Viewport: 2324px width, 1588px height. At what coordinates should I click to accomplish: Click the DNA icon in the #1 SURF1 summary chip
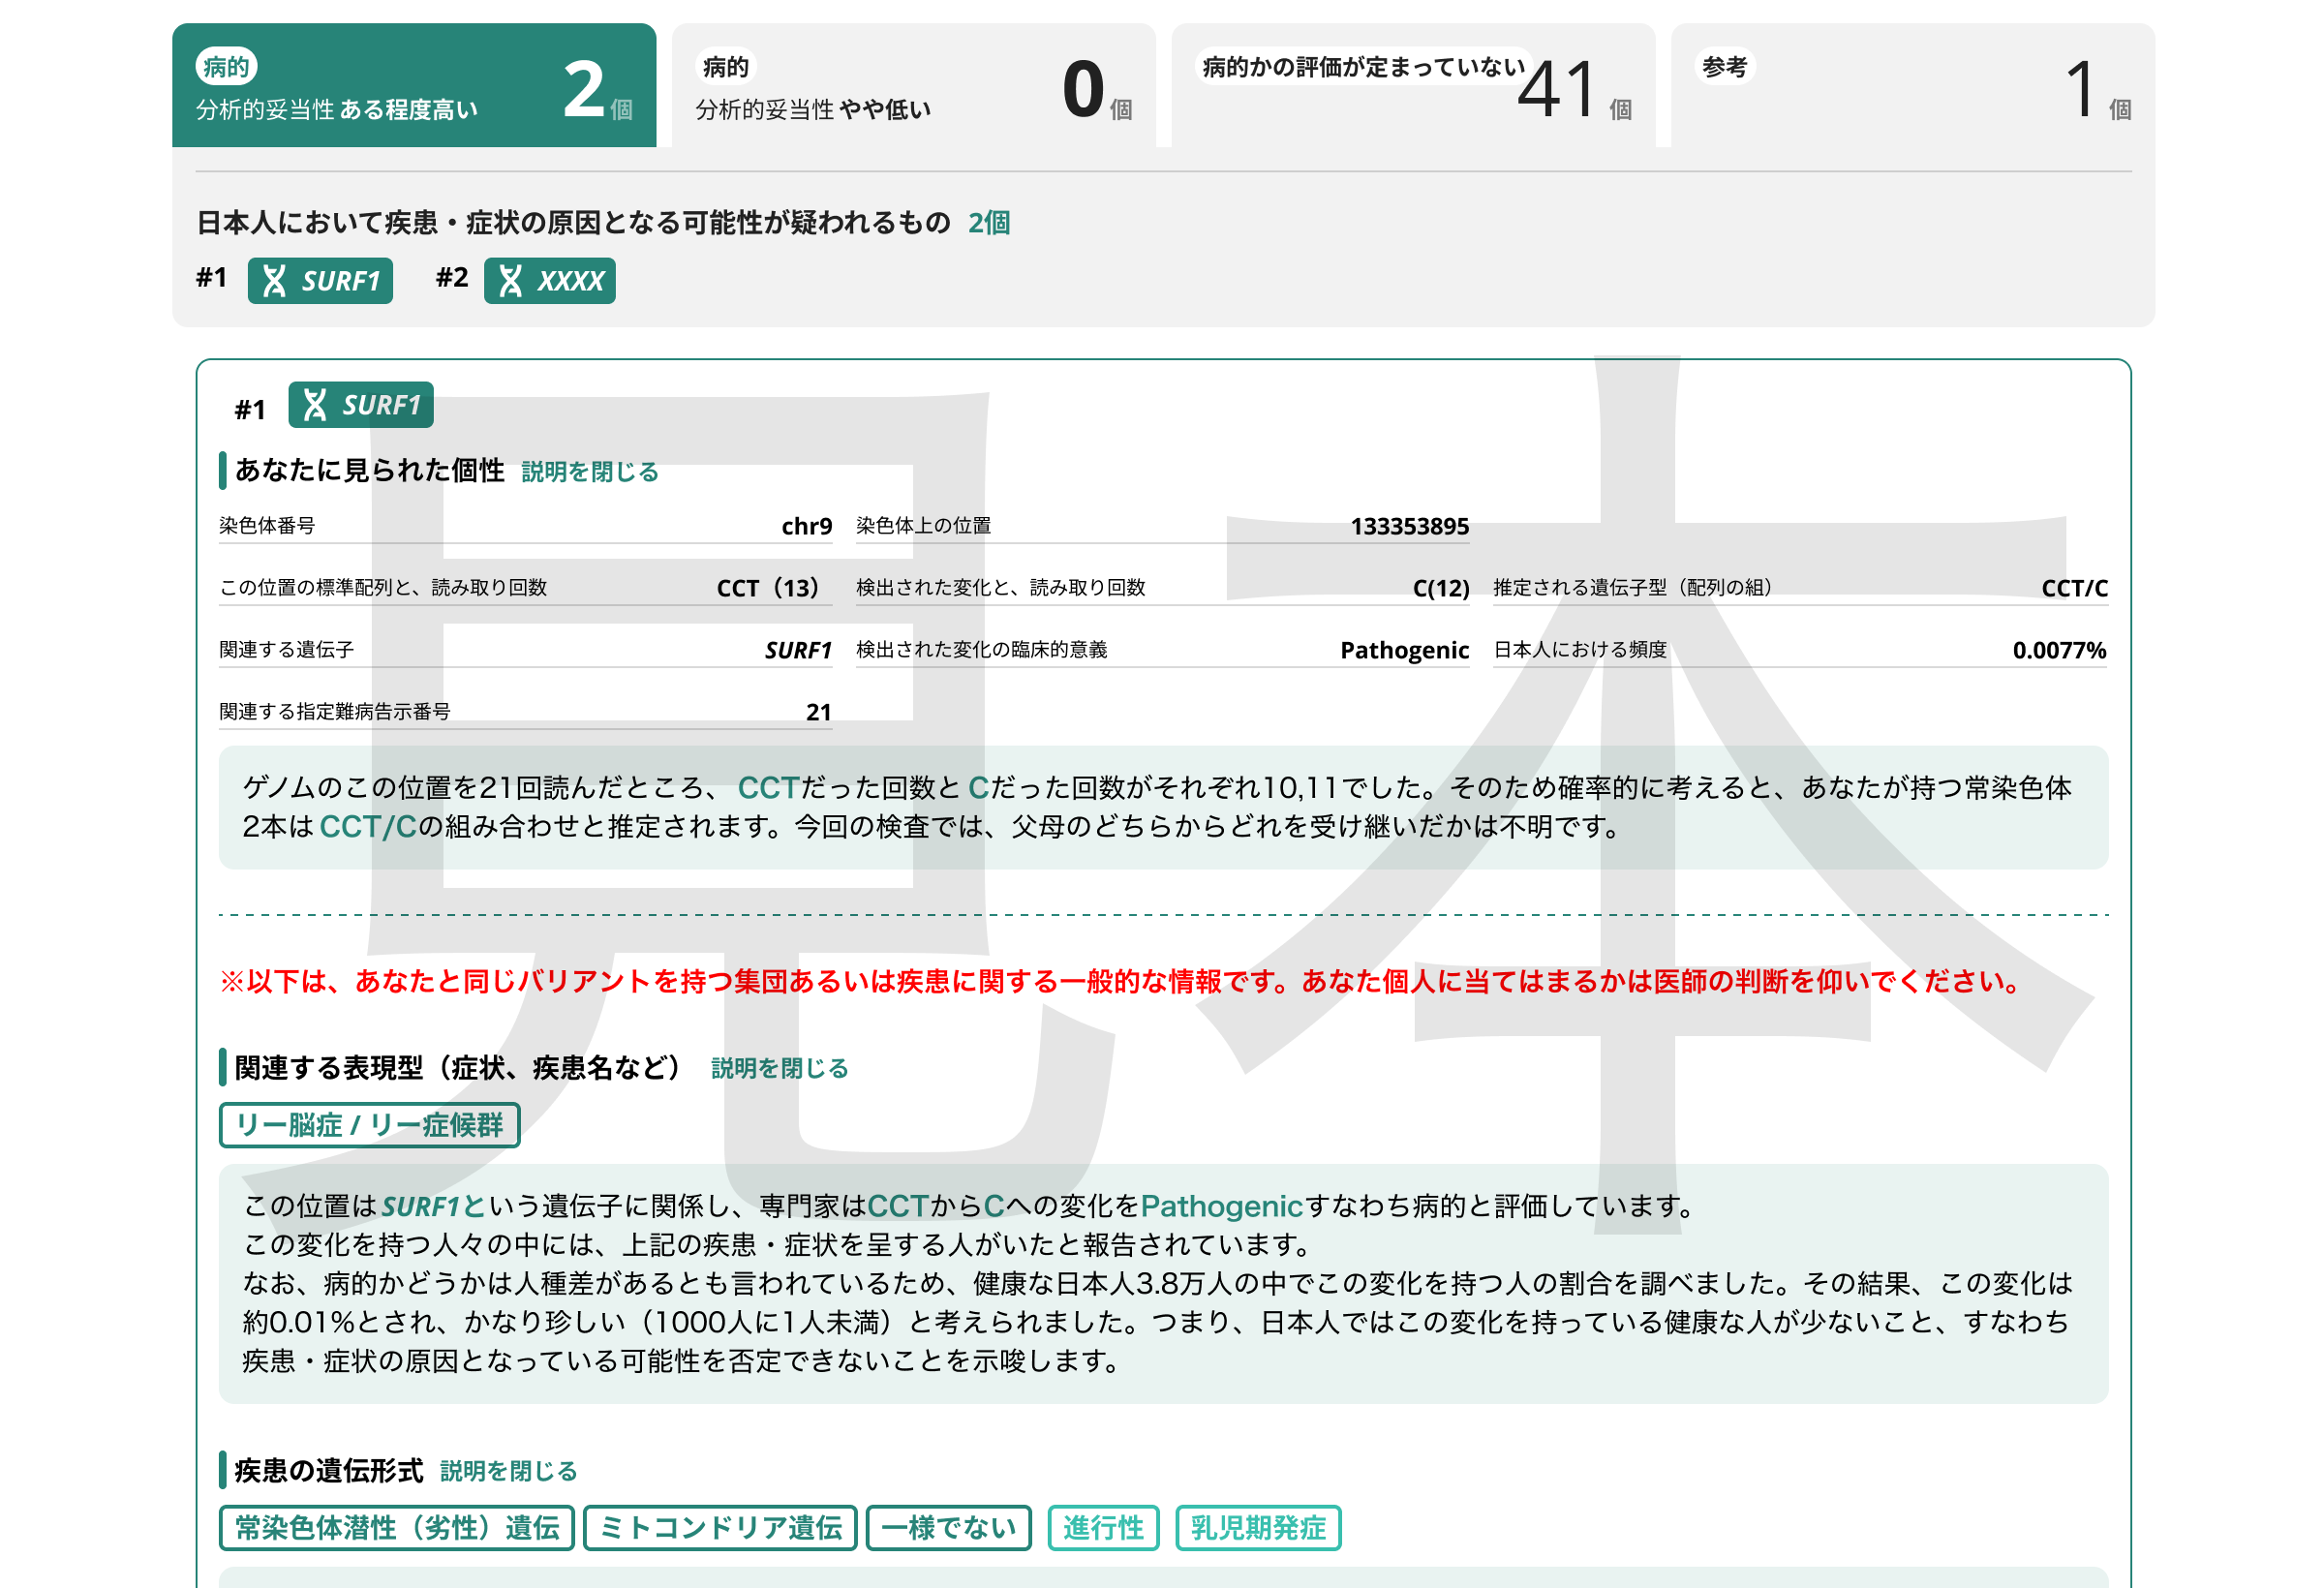pos(274,281)
